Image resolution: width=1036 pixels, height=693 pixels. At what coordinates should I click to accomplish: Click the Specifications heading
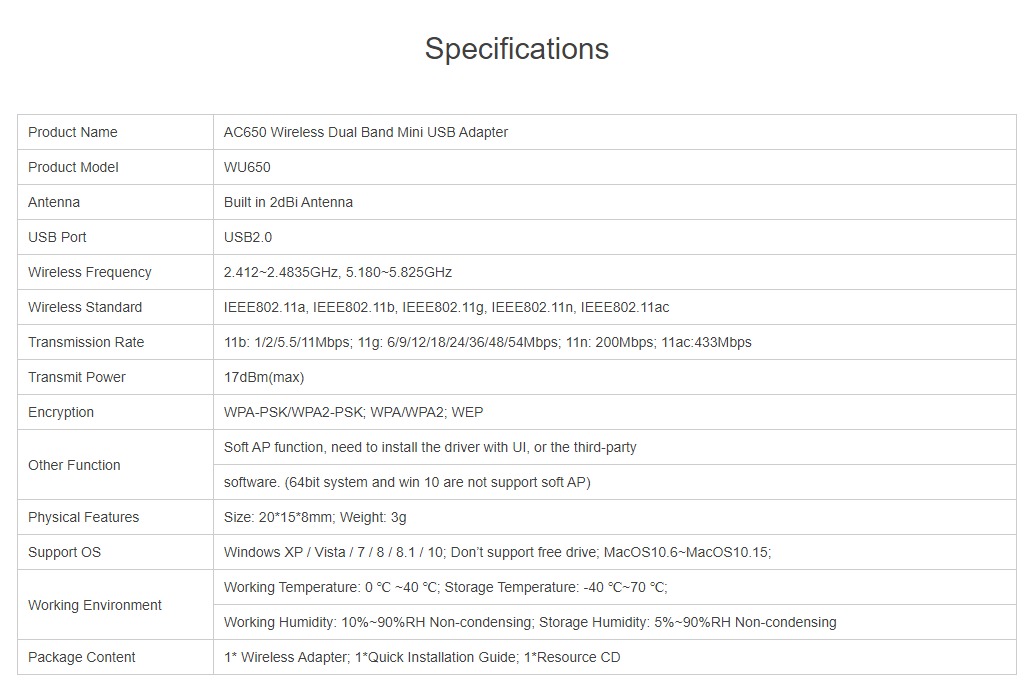[x=516, y=49]
